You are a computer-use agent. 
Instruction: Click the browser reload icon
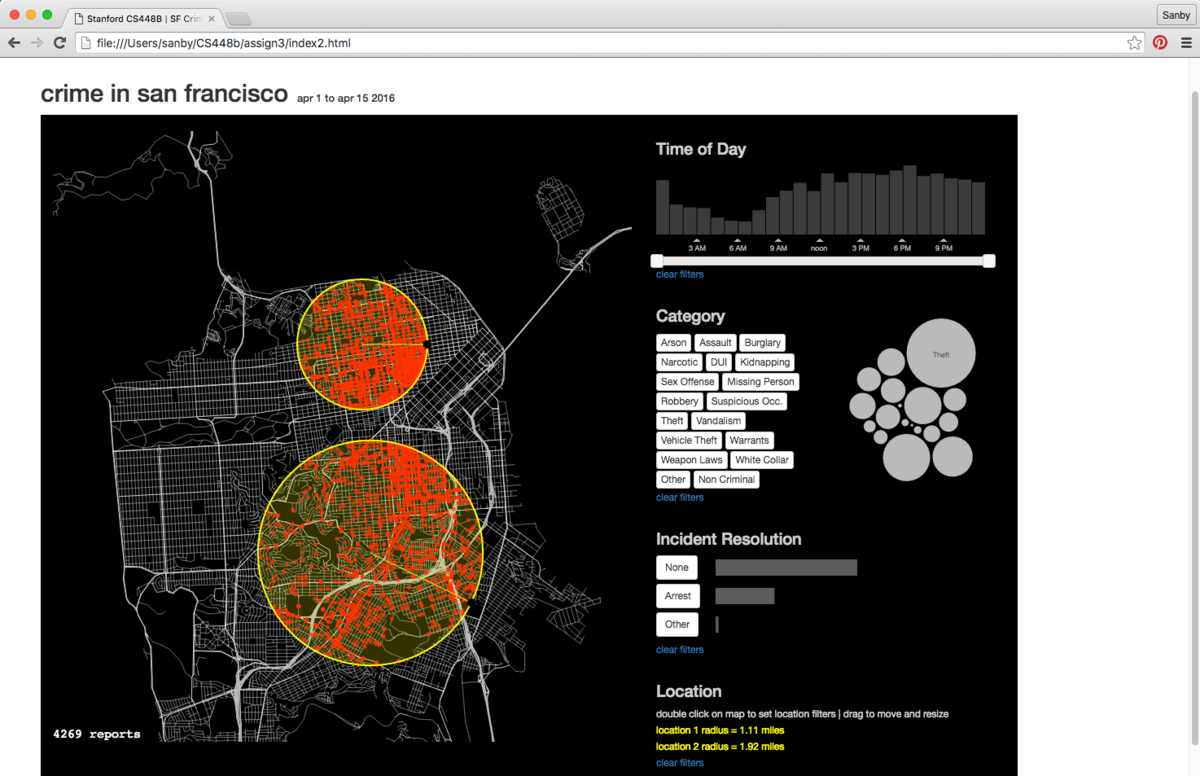60,43
